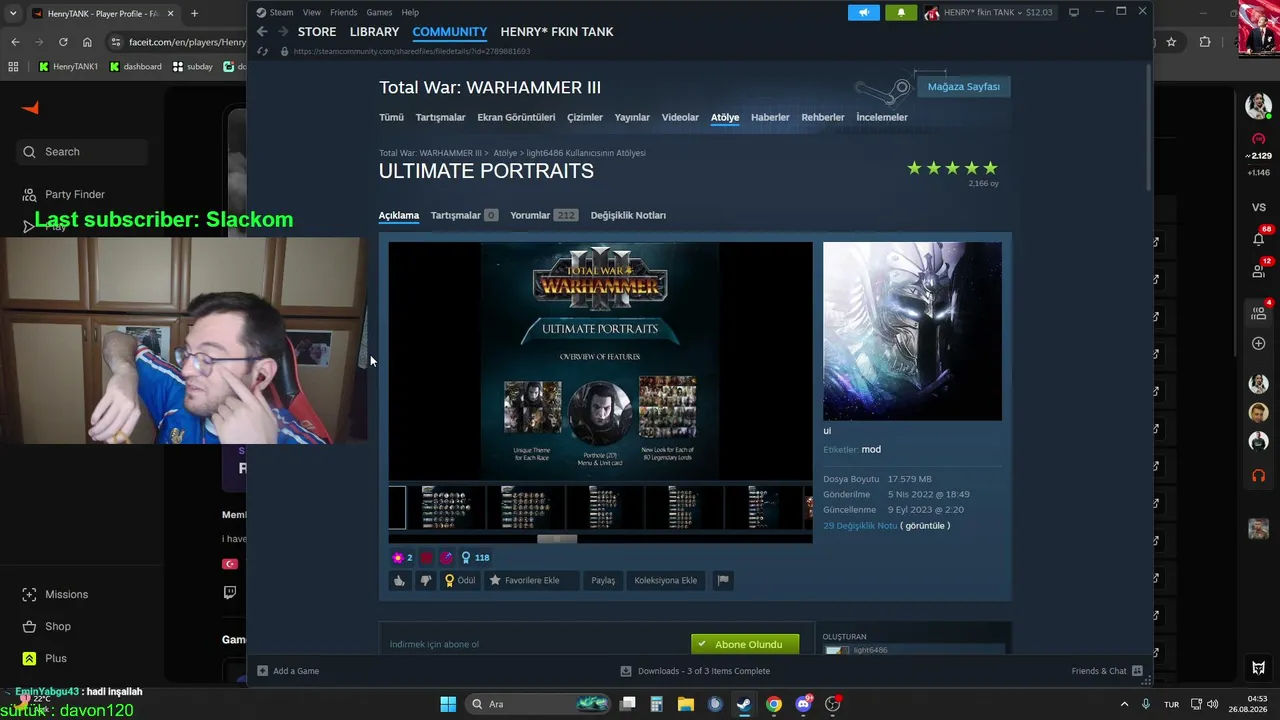Open Koleksiyona Ekle collection menu
The height and width of the screenshot is (720, 1280).
pos(665,580)
